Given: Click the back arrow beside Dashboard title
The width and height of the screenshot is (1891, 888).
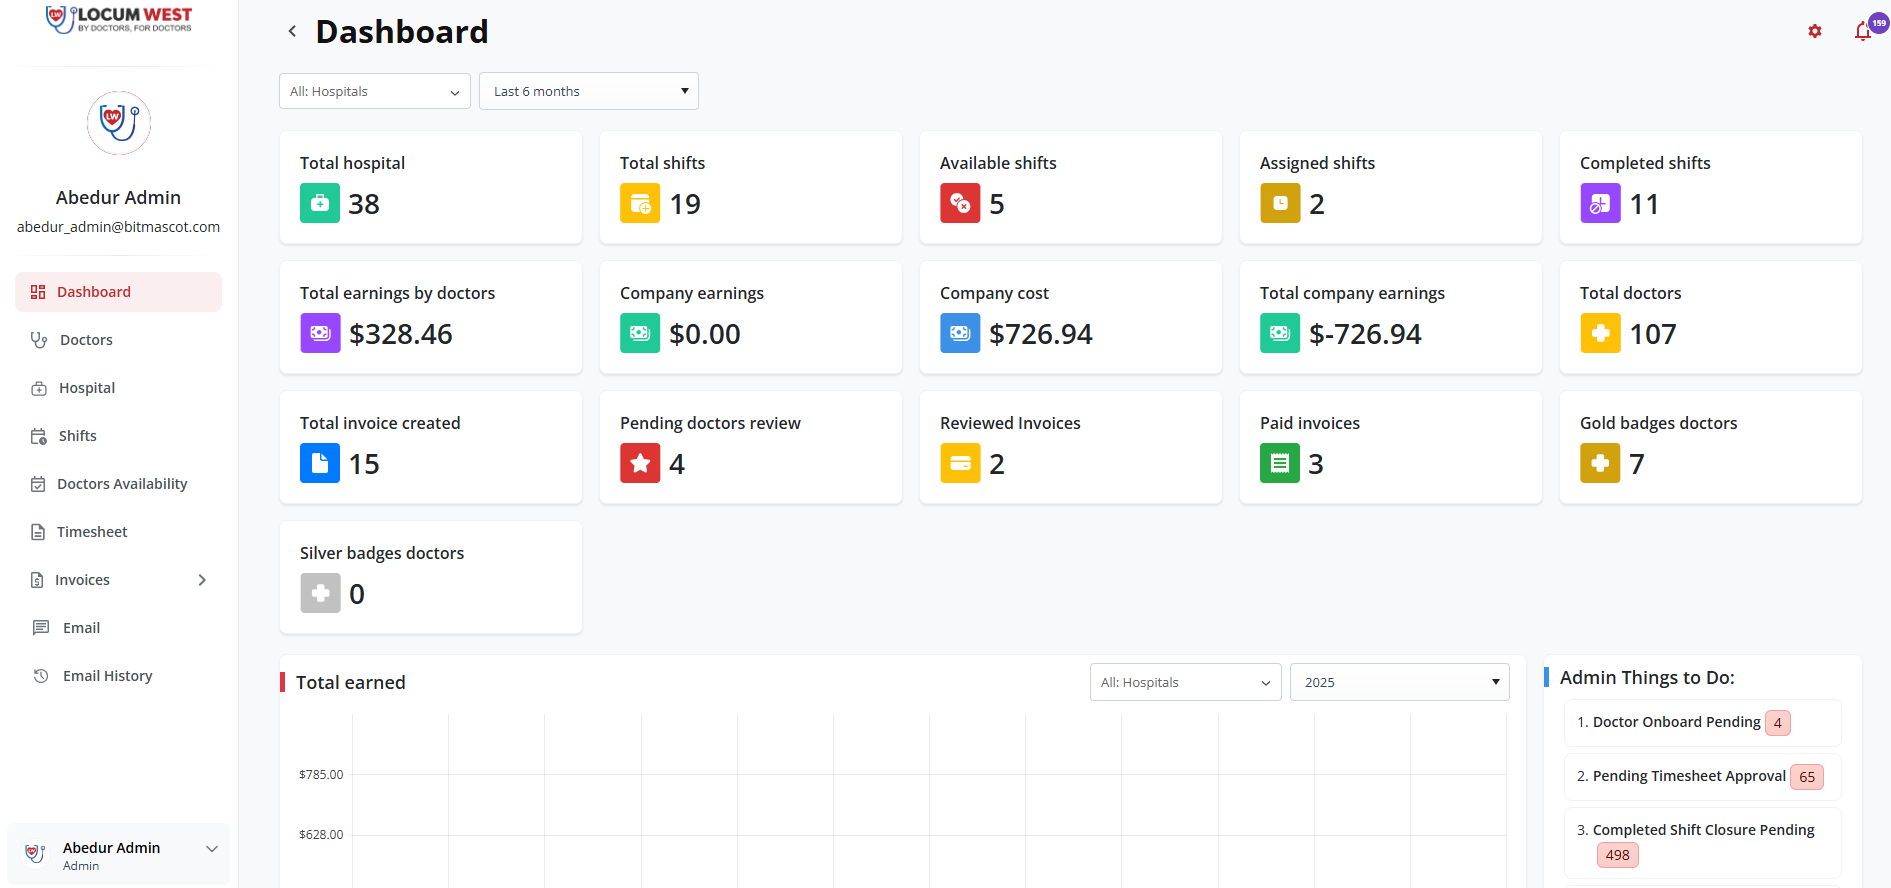Looking at the screenshot, I should click(292, 32).
